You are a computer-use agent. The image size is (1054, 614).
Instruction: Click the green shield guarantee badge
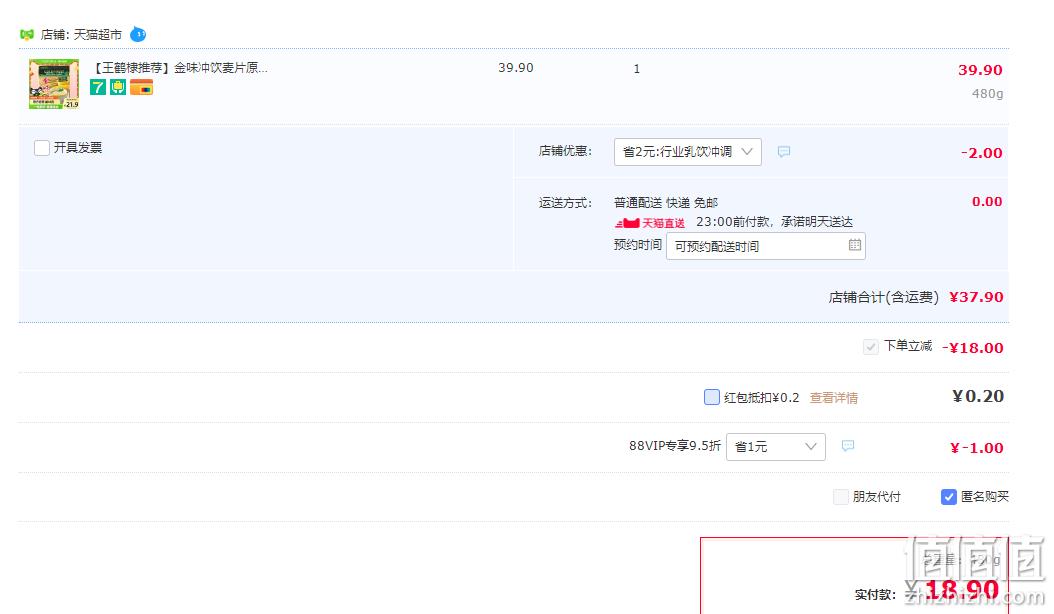point(118,87)
